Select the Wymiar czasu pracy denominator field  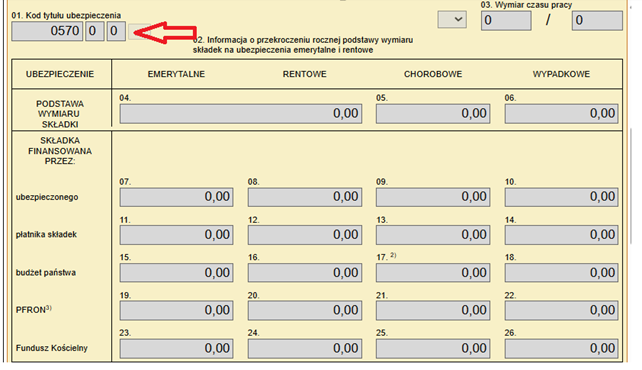(597, 20)
